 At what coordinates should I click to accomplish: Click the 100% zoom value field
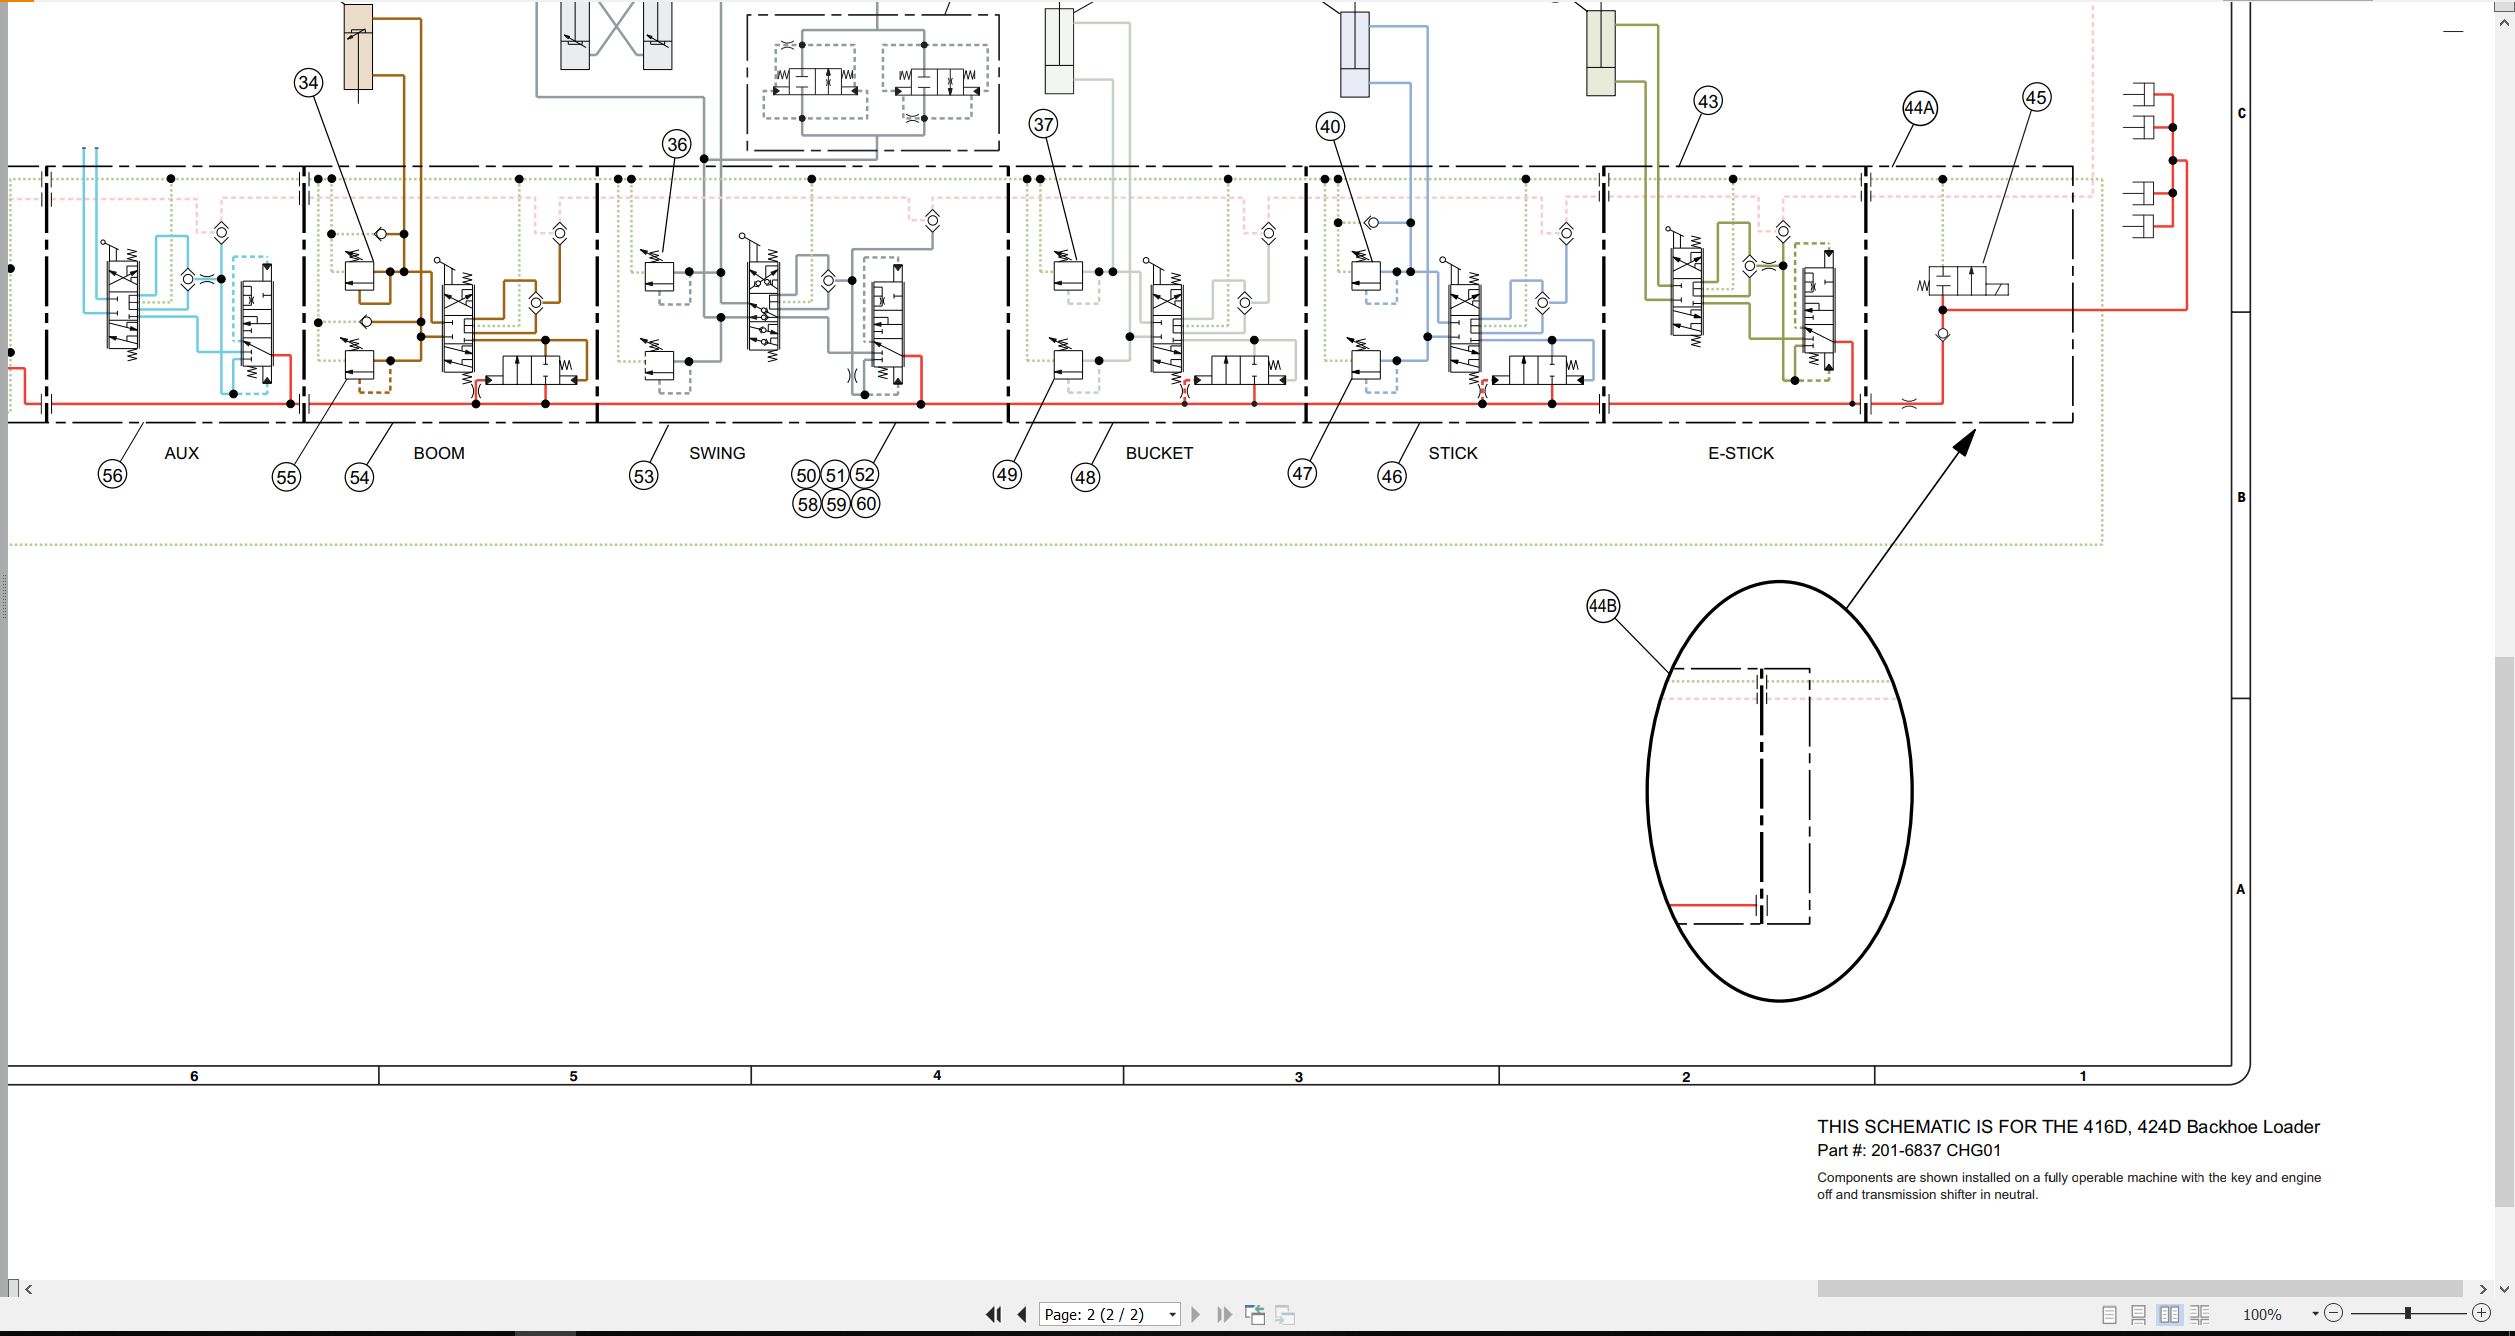point(2262,1315)
